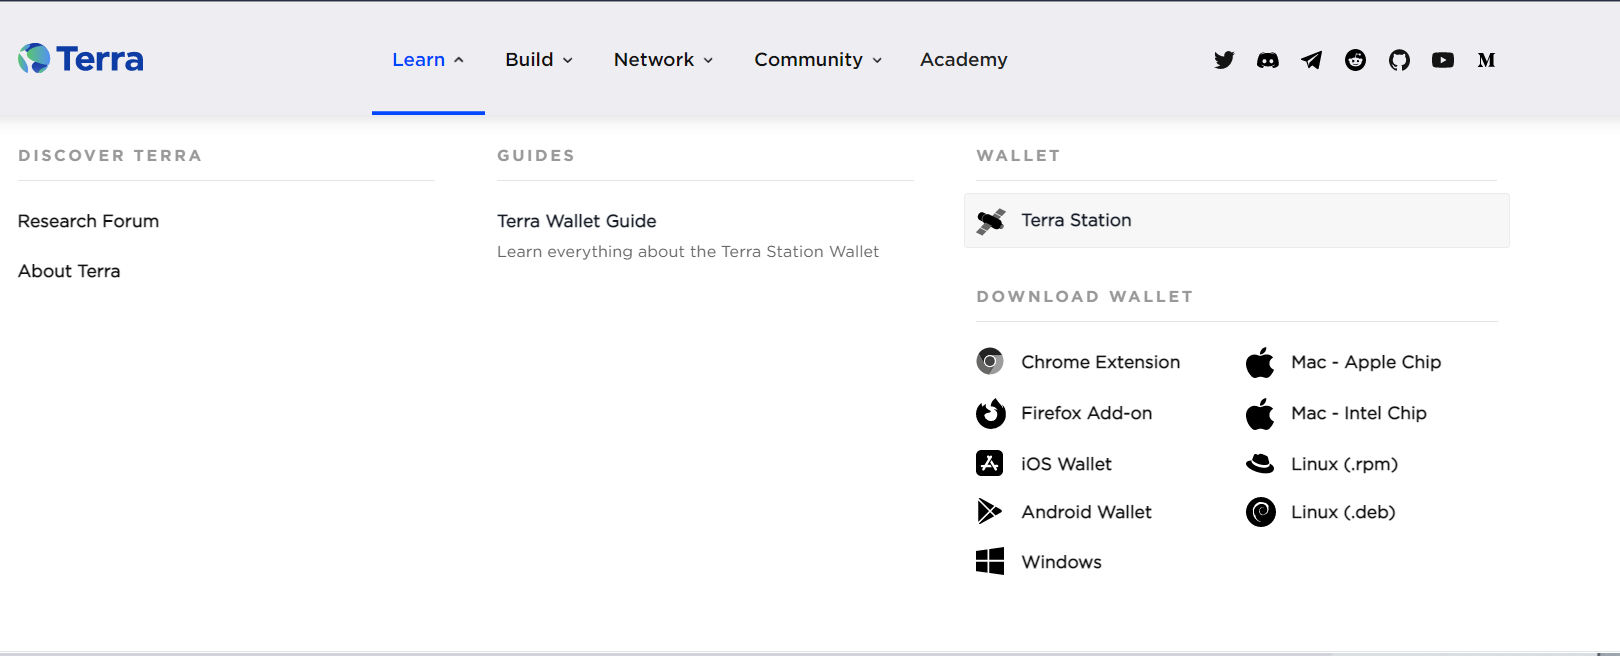Open the iOS Wallet text link
The height and width of the screenshot is (656, 1620).
(x=1066, y=464)
